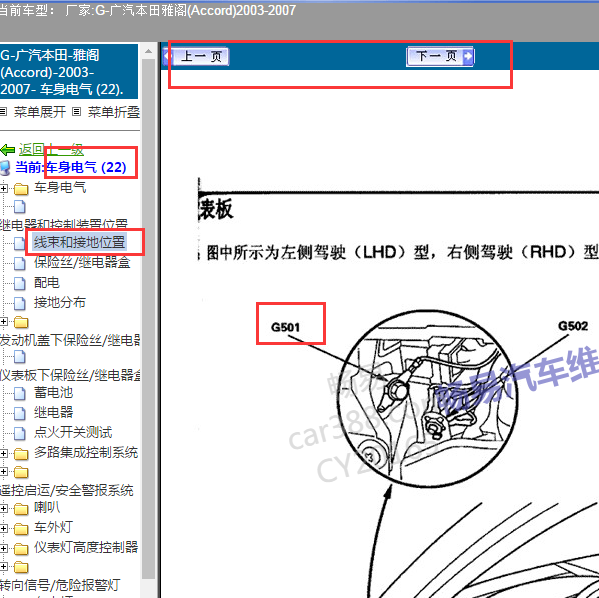The height and width of the screenshot is (598, 599).
Task: Expand the 仪表灯高度控制器 folder
Action: pos(4,548)
